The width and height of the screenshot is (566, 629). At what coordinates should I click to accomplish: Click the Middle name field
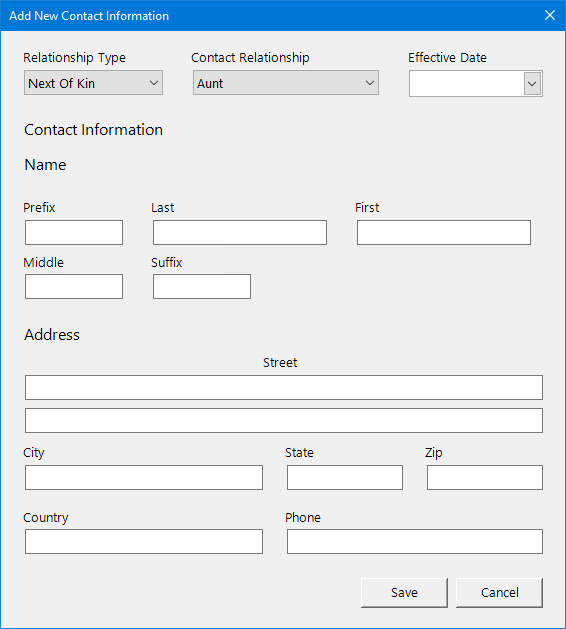click(74, 286)
